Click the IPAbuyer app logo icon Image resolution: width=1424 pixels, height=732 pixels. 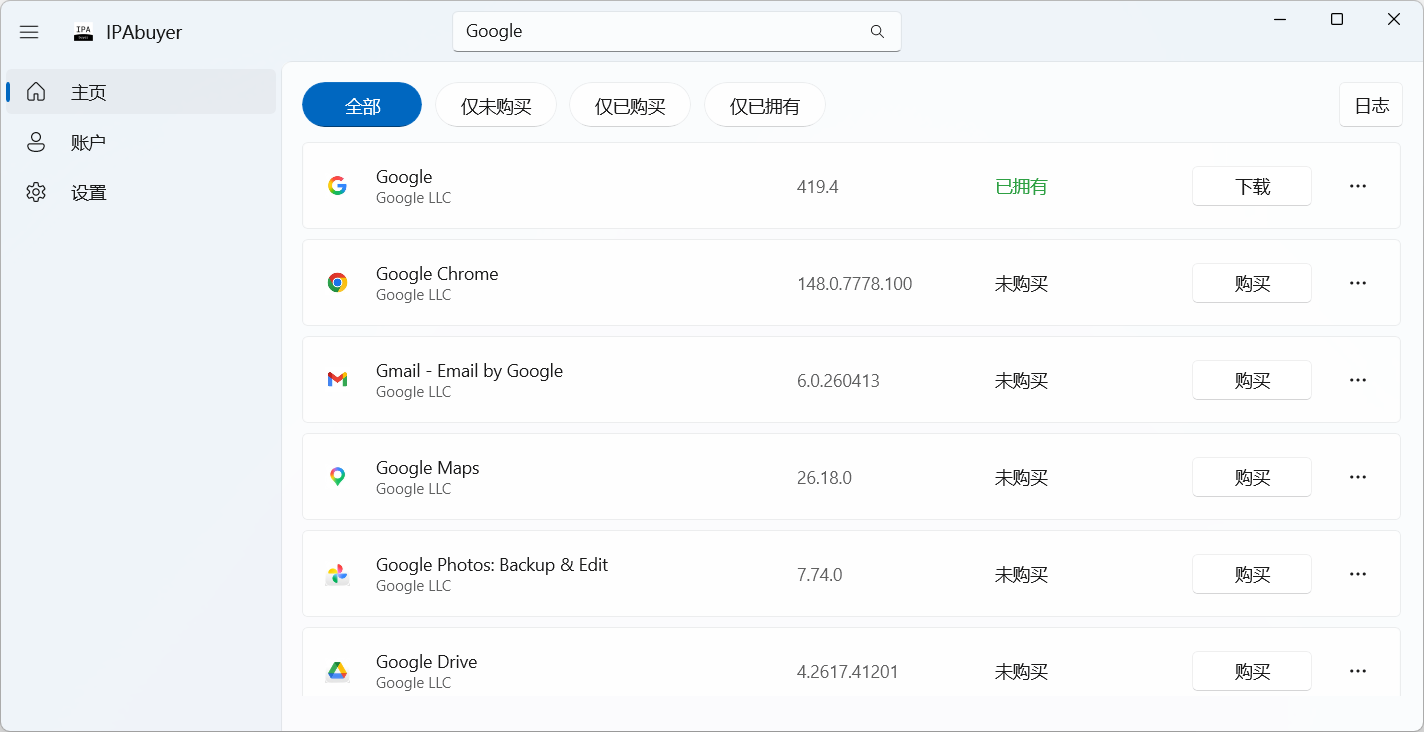[x=83, y=32]
